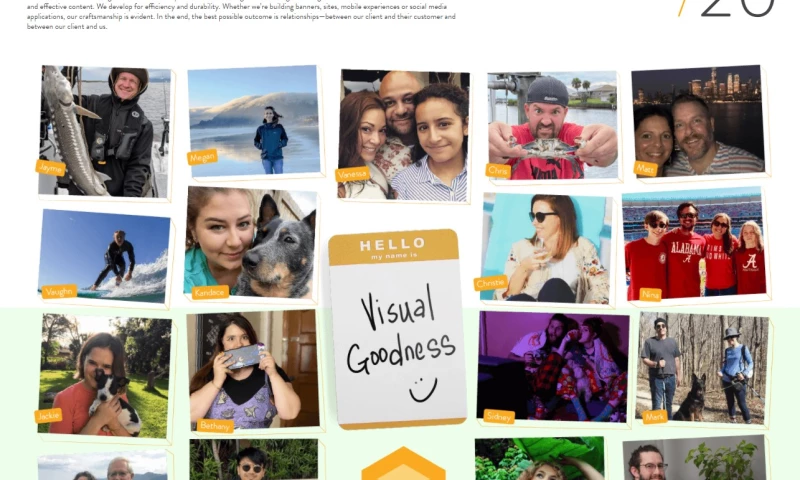Open Matt's night skyline photo
The width and height of the screenshot is (800, 480).
(x=698, y=121)
